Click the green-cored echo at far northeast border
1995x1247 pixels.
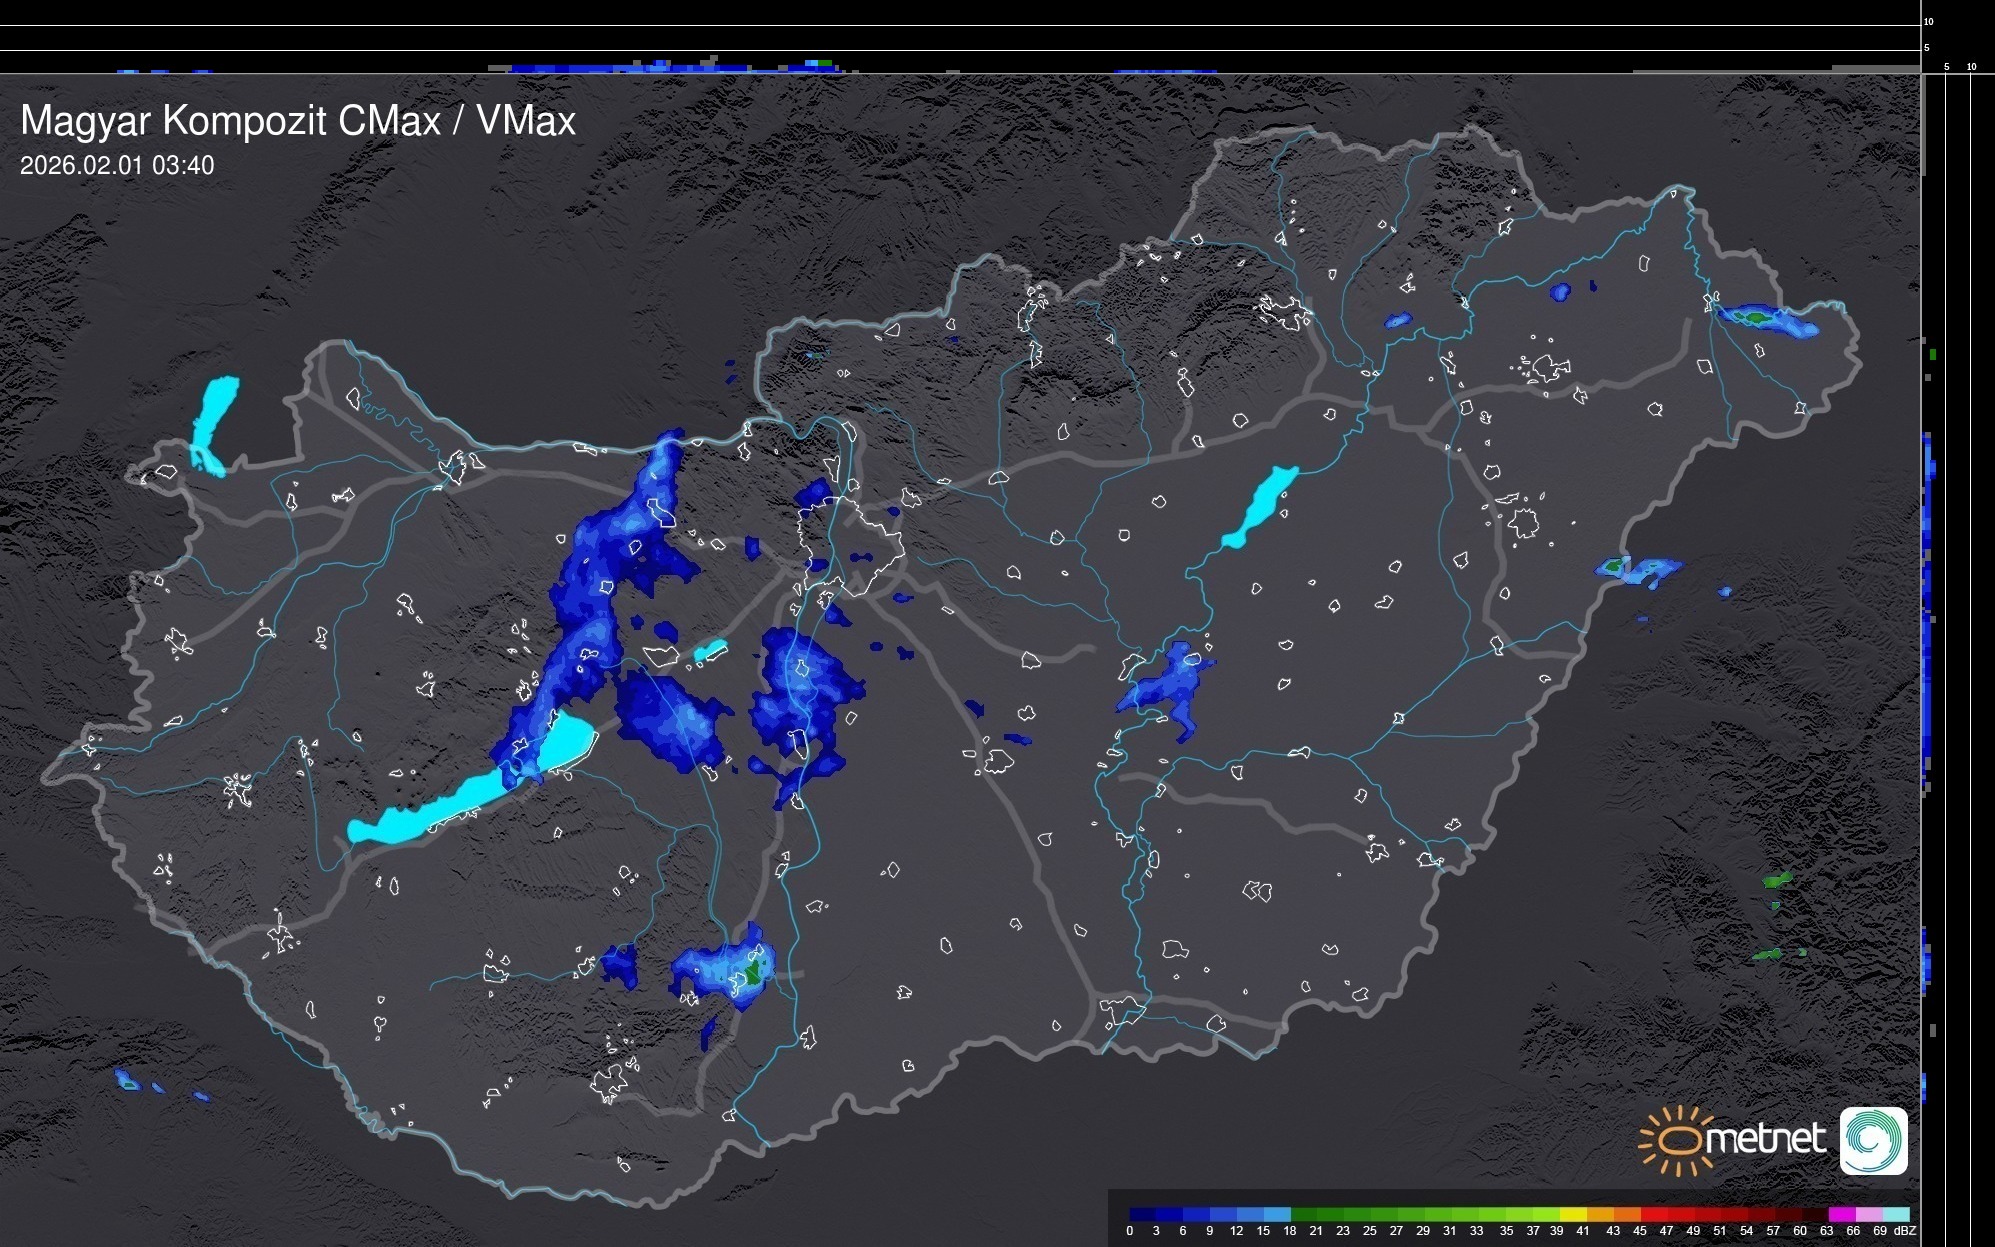(1757, 317)
